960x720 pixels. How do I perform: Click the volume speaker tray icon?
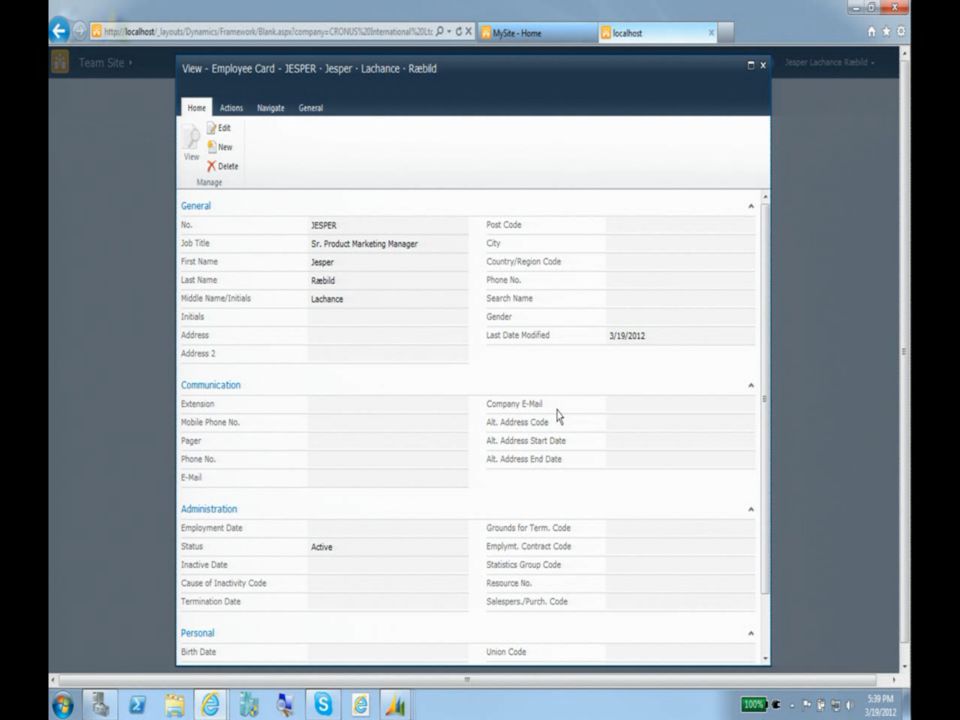pyautogui.click(x=850, y=705)
